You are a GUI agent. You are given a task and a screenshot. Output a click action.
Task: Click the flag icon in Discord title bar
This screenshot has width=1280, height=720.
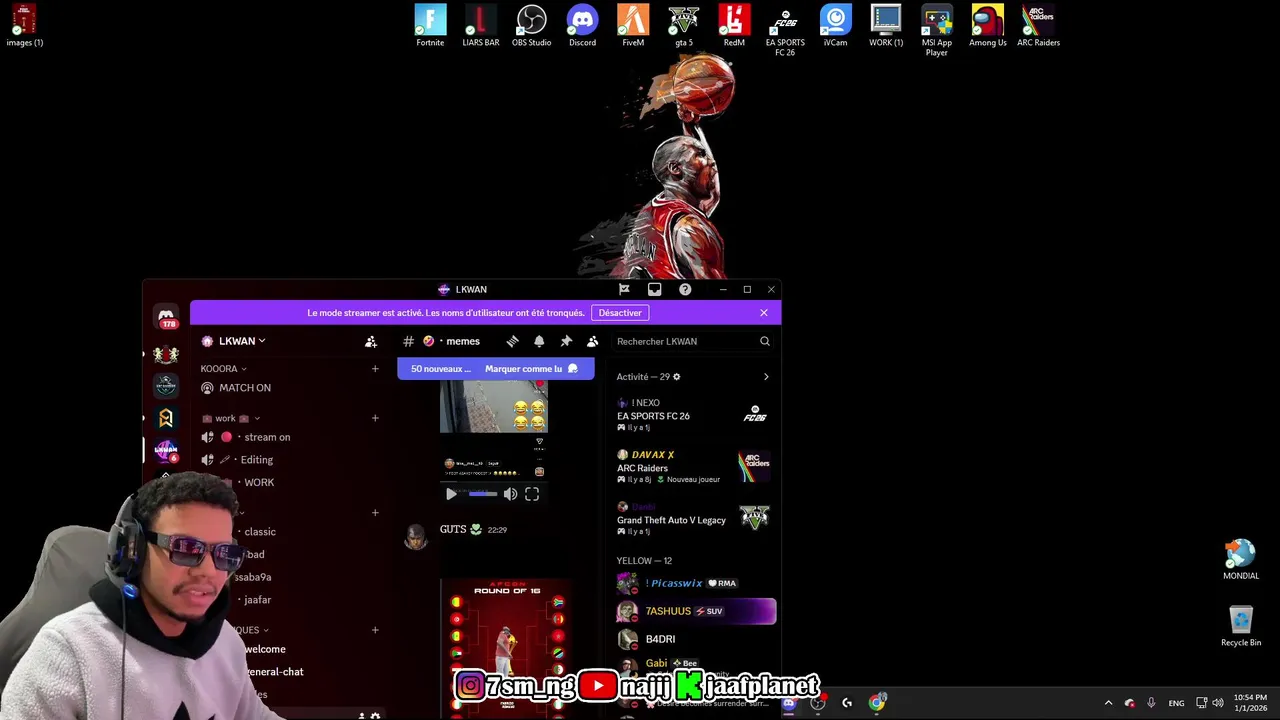pyautogui.click(x=624, y=289)
